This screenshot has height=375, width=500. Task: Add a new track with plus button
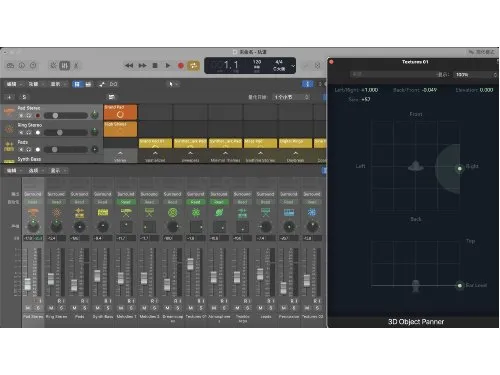click(9, 97)
